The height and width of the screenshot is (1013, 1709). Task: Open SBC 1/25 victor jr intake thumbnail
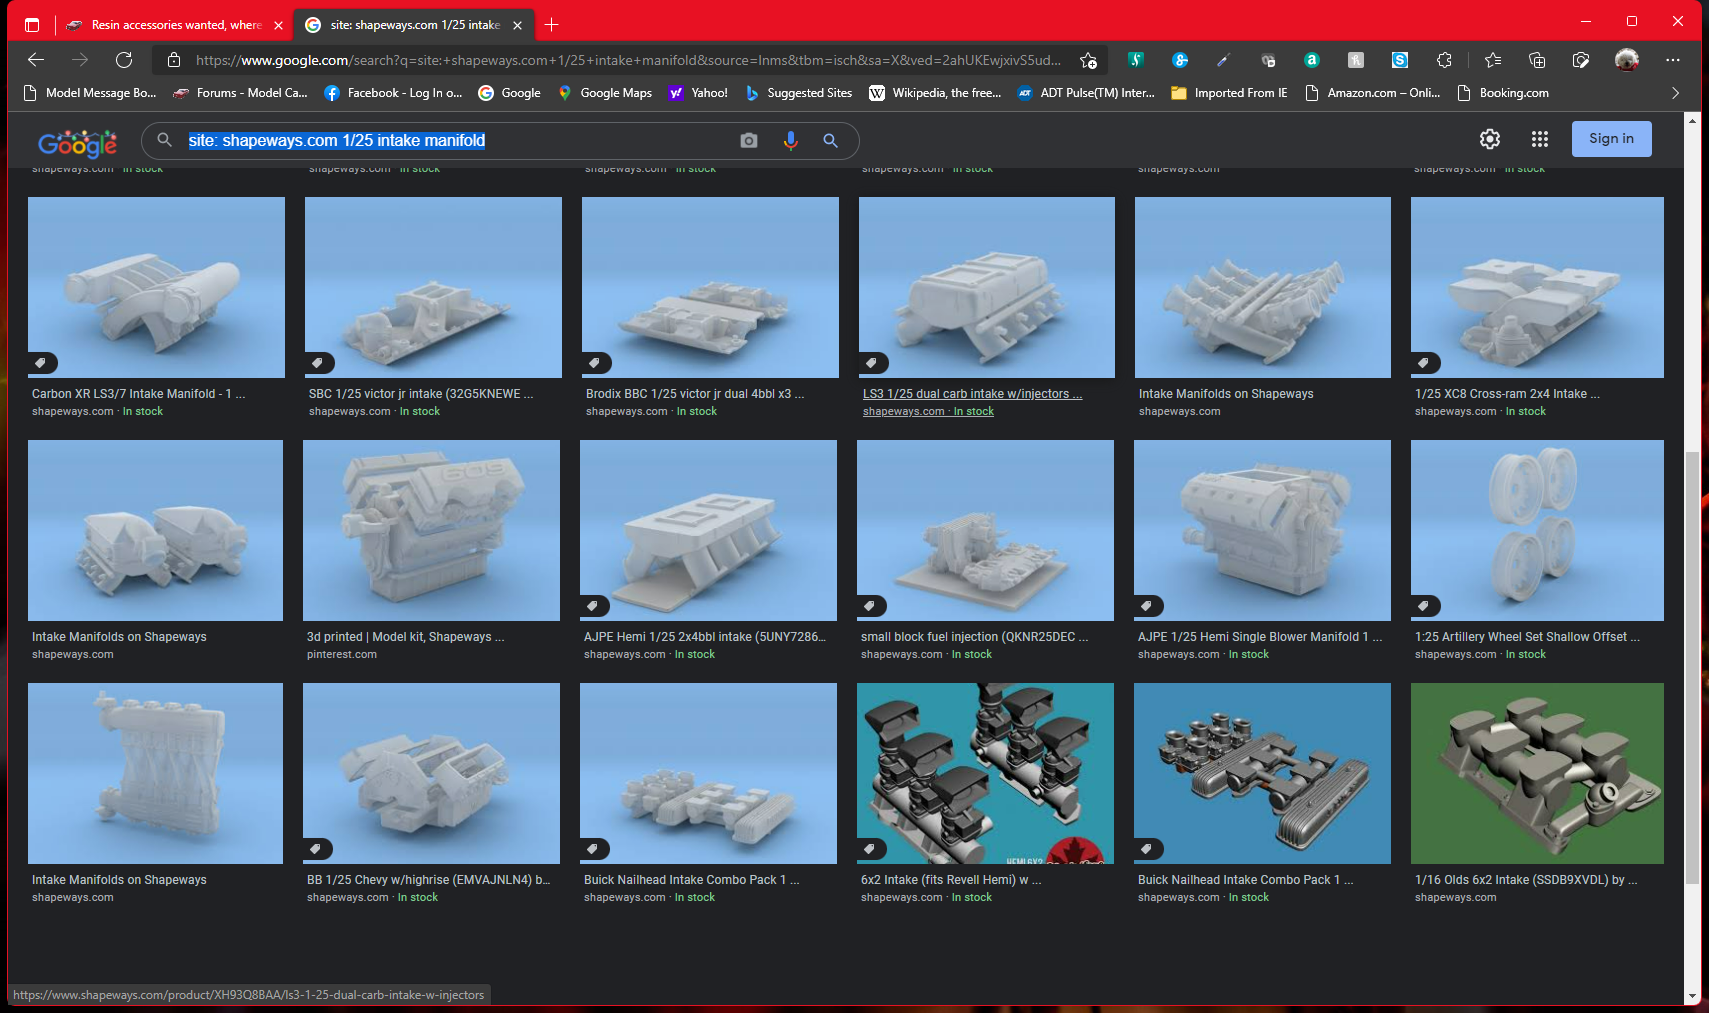(x=433, y=287)
